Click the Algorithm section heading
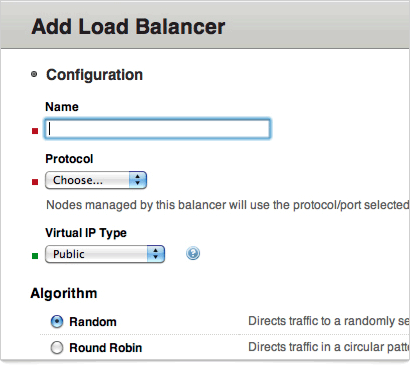The height and width of the screenshot is (365, 410). 64,294
